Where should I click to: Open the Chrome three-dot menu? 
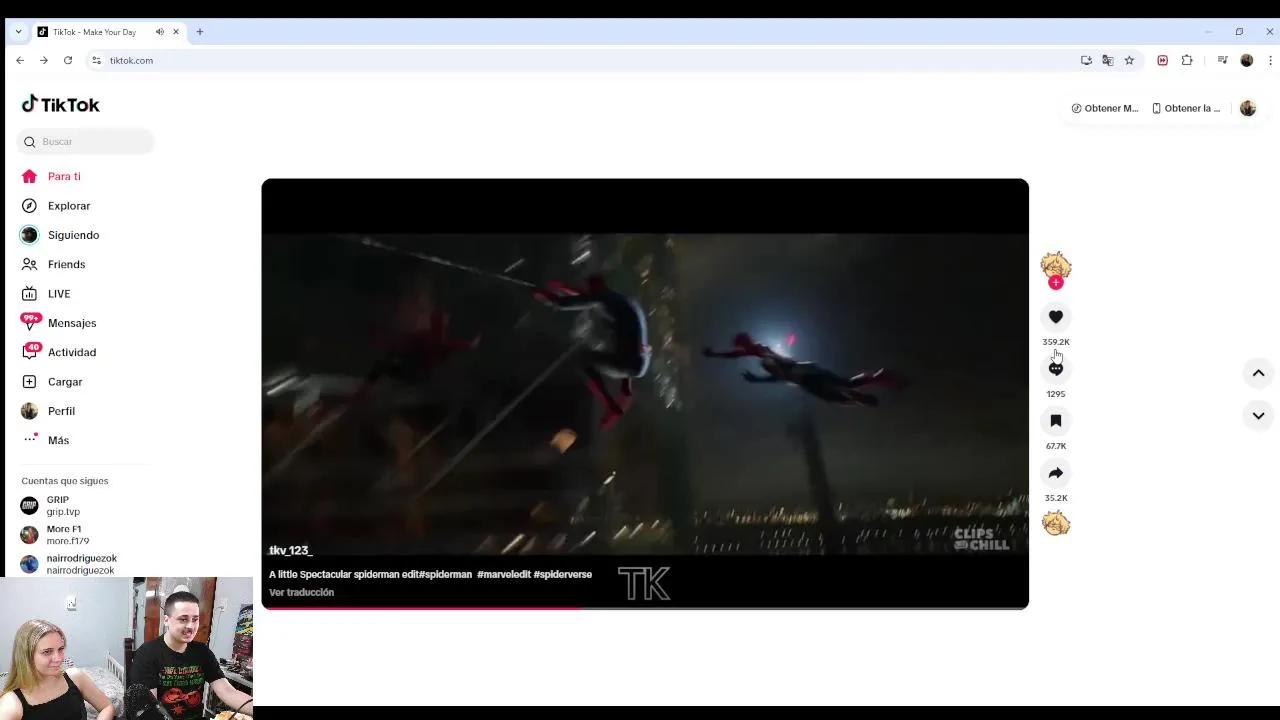(x=1270, y=61)
